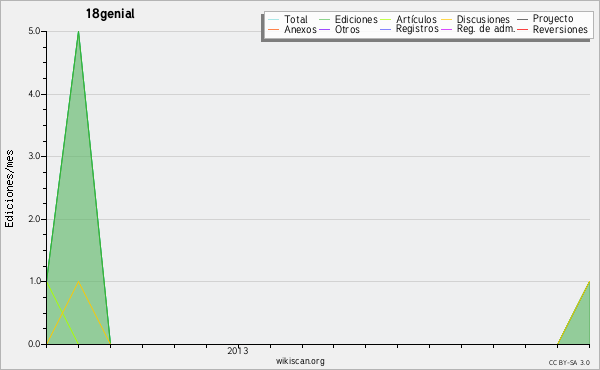Select the Reg. de adm. legend entry

tap(486, 29)
